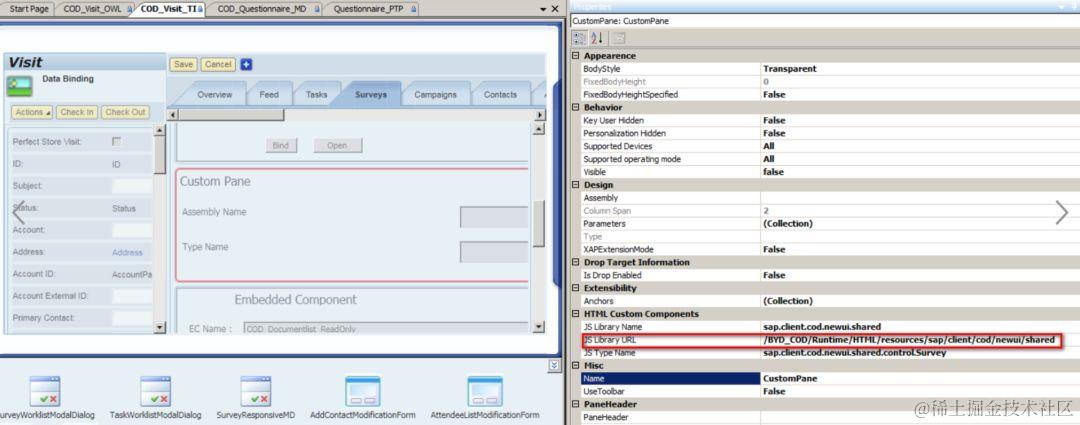
Task: Select the Visible property value false
Action: click(773, 172)
